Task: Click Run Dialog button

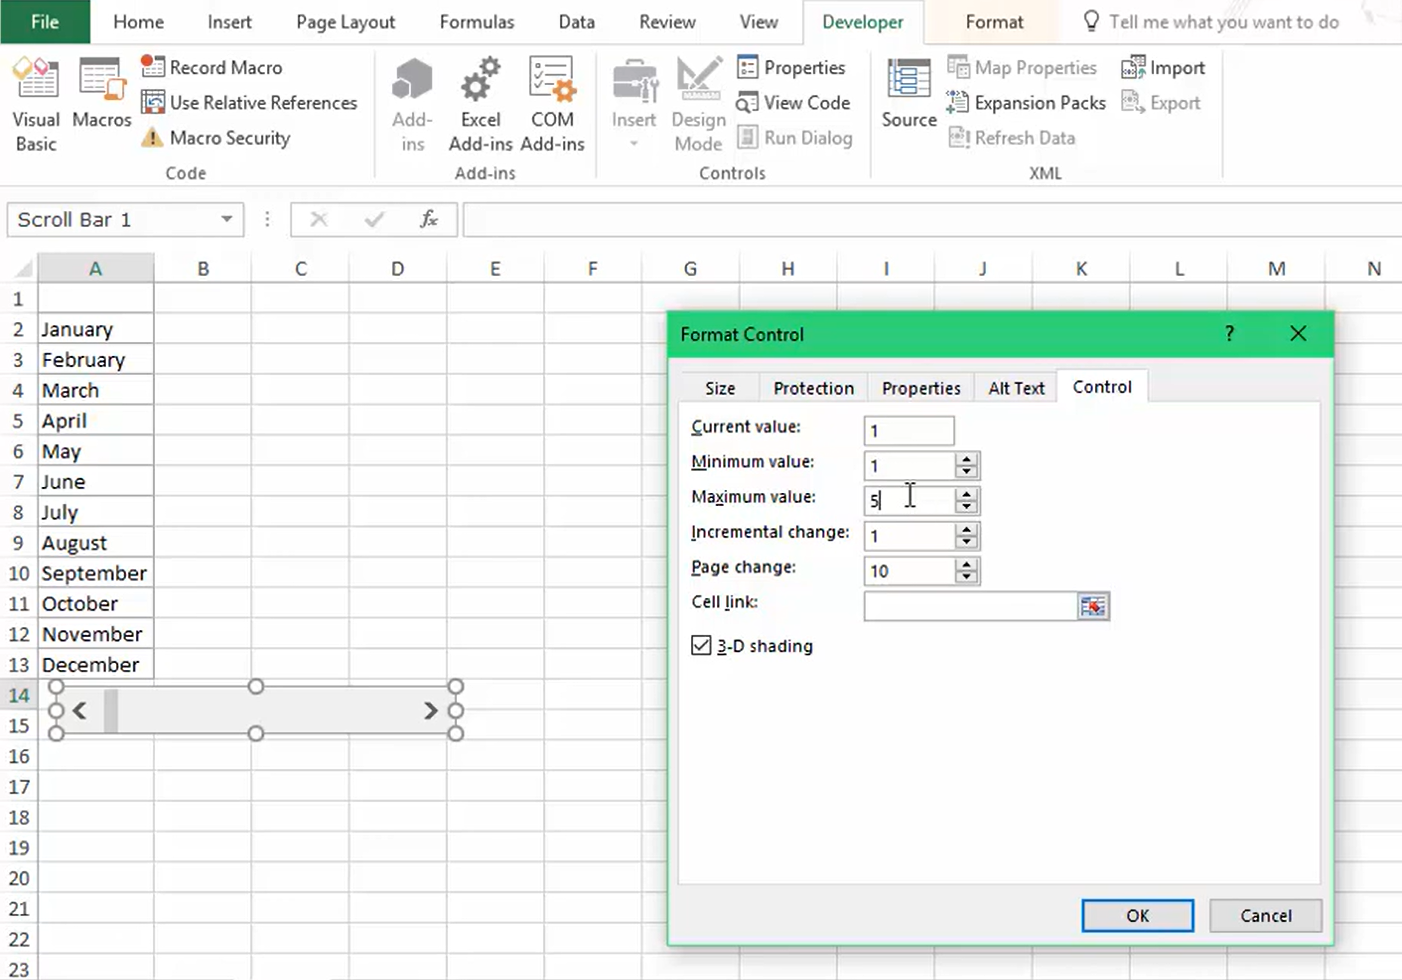Action: [795, 137]
